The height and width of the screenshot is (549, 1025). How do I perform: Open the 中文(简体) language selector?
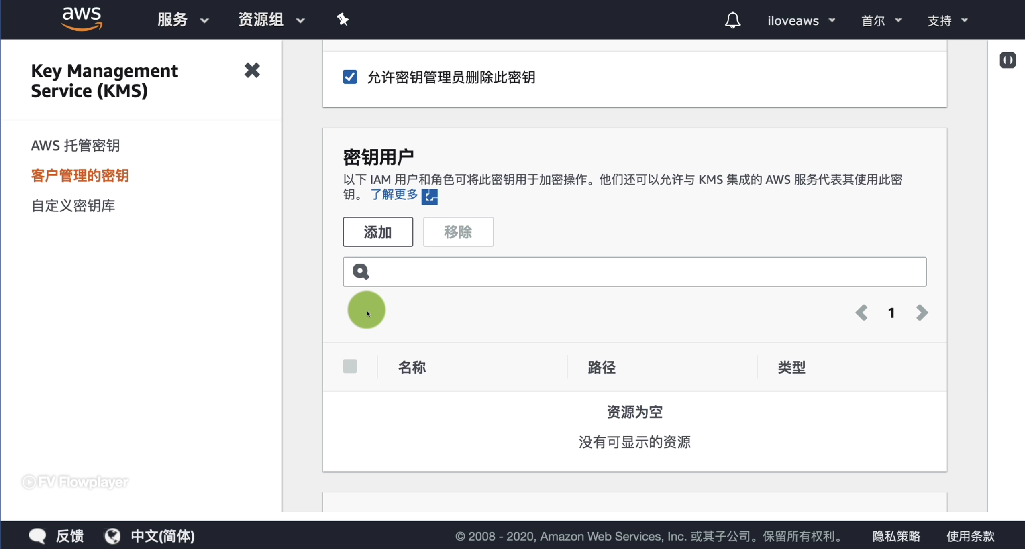(x=163, y=537)
